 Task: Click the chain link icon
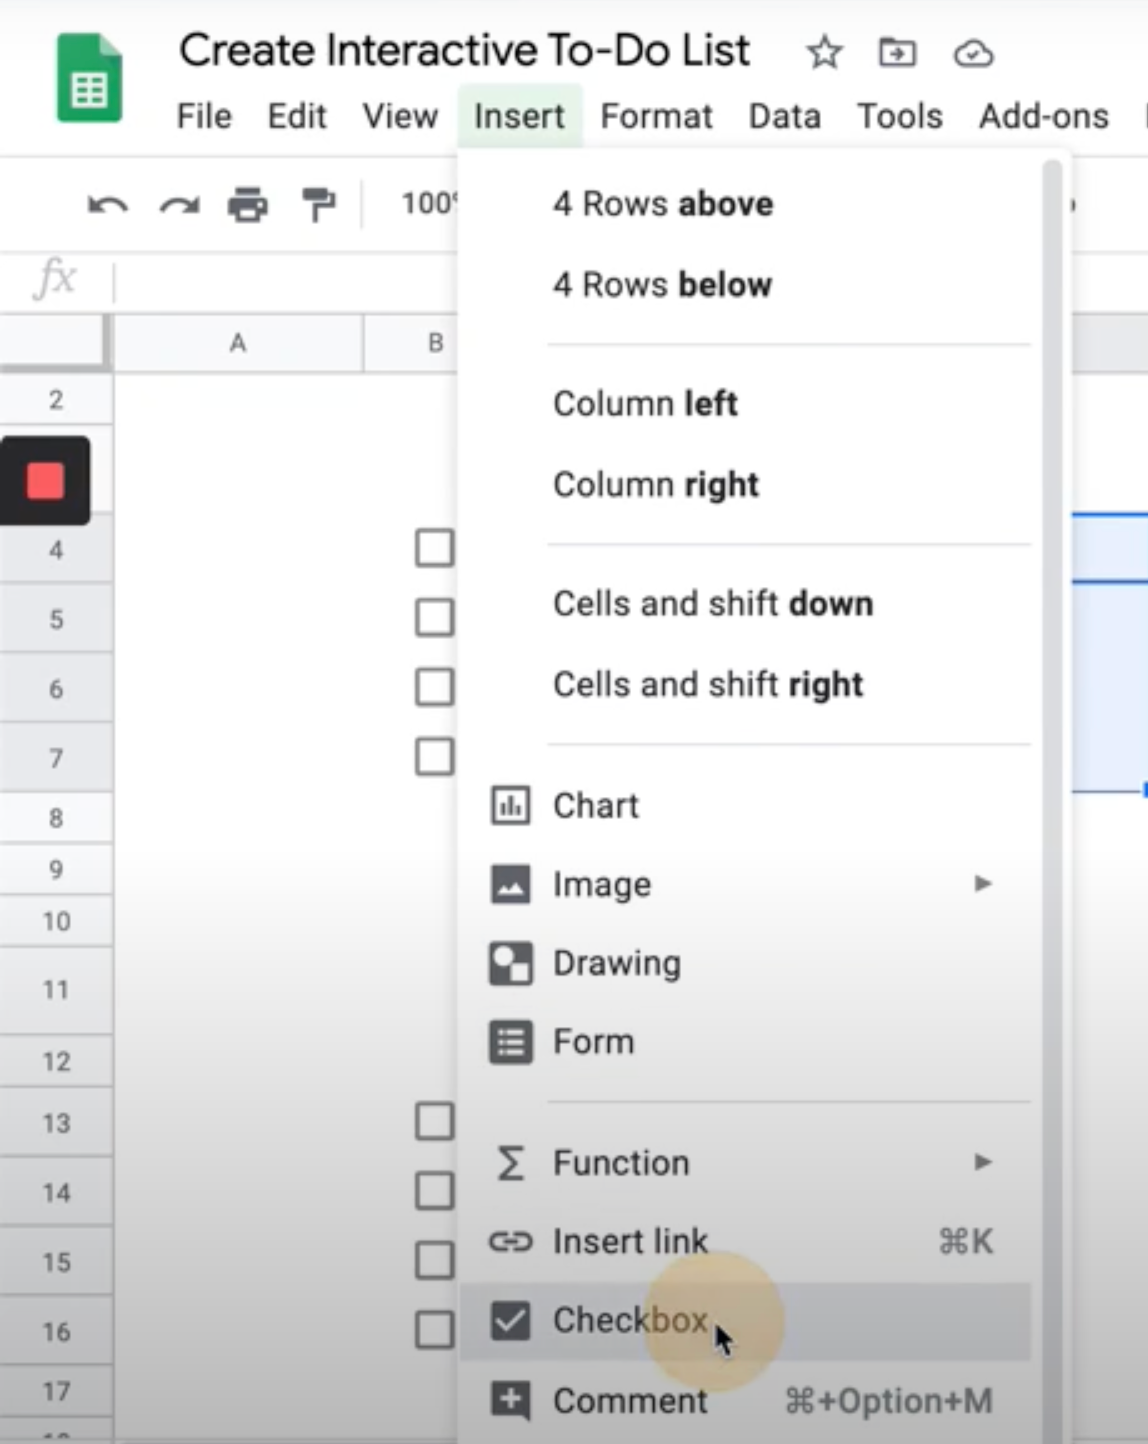[x=510, y=1242]
